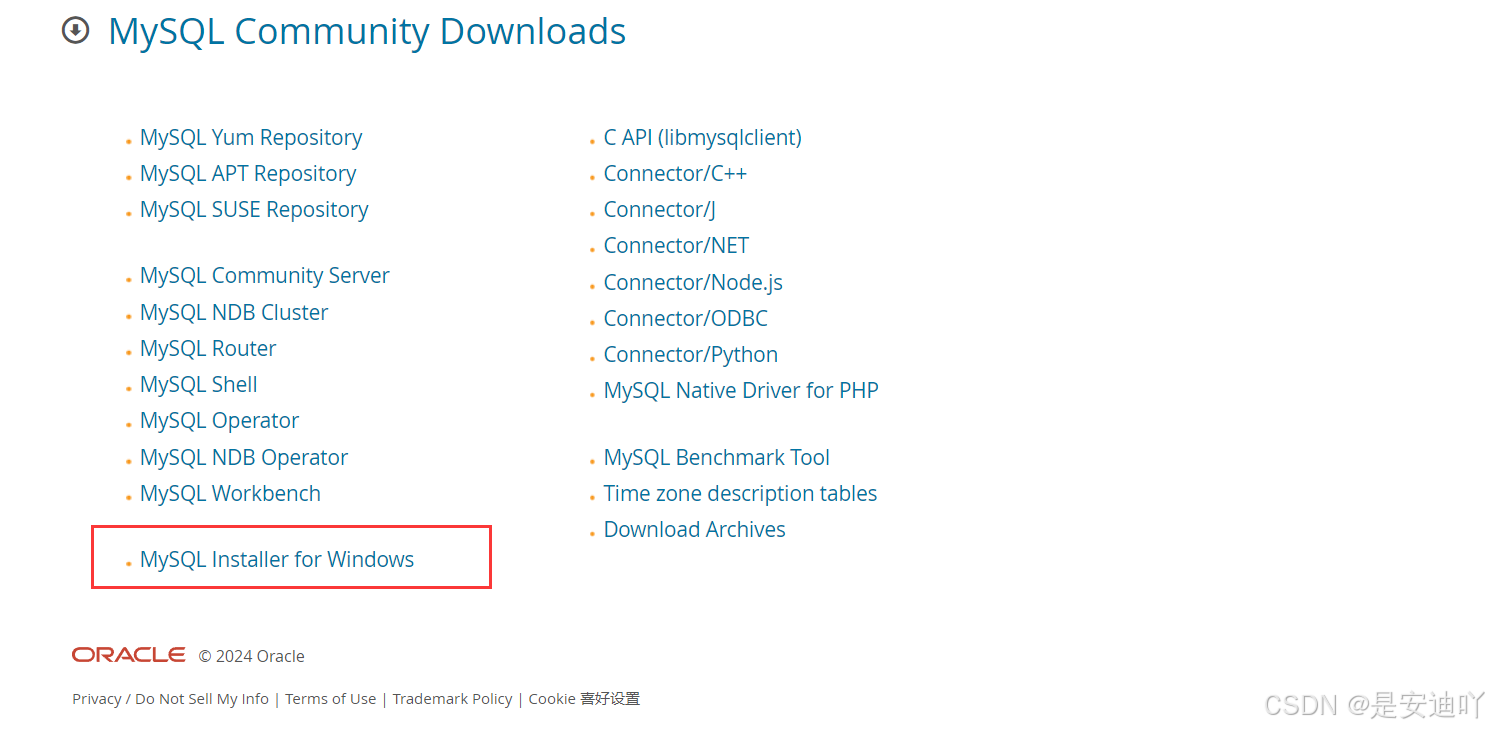Image resolution: width=1489 pixels, height=731 pixels.
Task: Open MySQL Native Driver for PHP link
Action: 741,391
